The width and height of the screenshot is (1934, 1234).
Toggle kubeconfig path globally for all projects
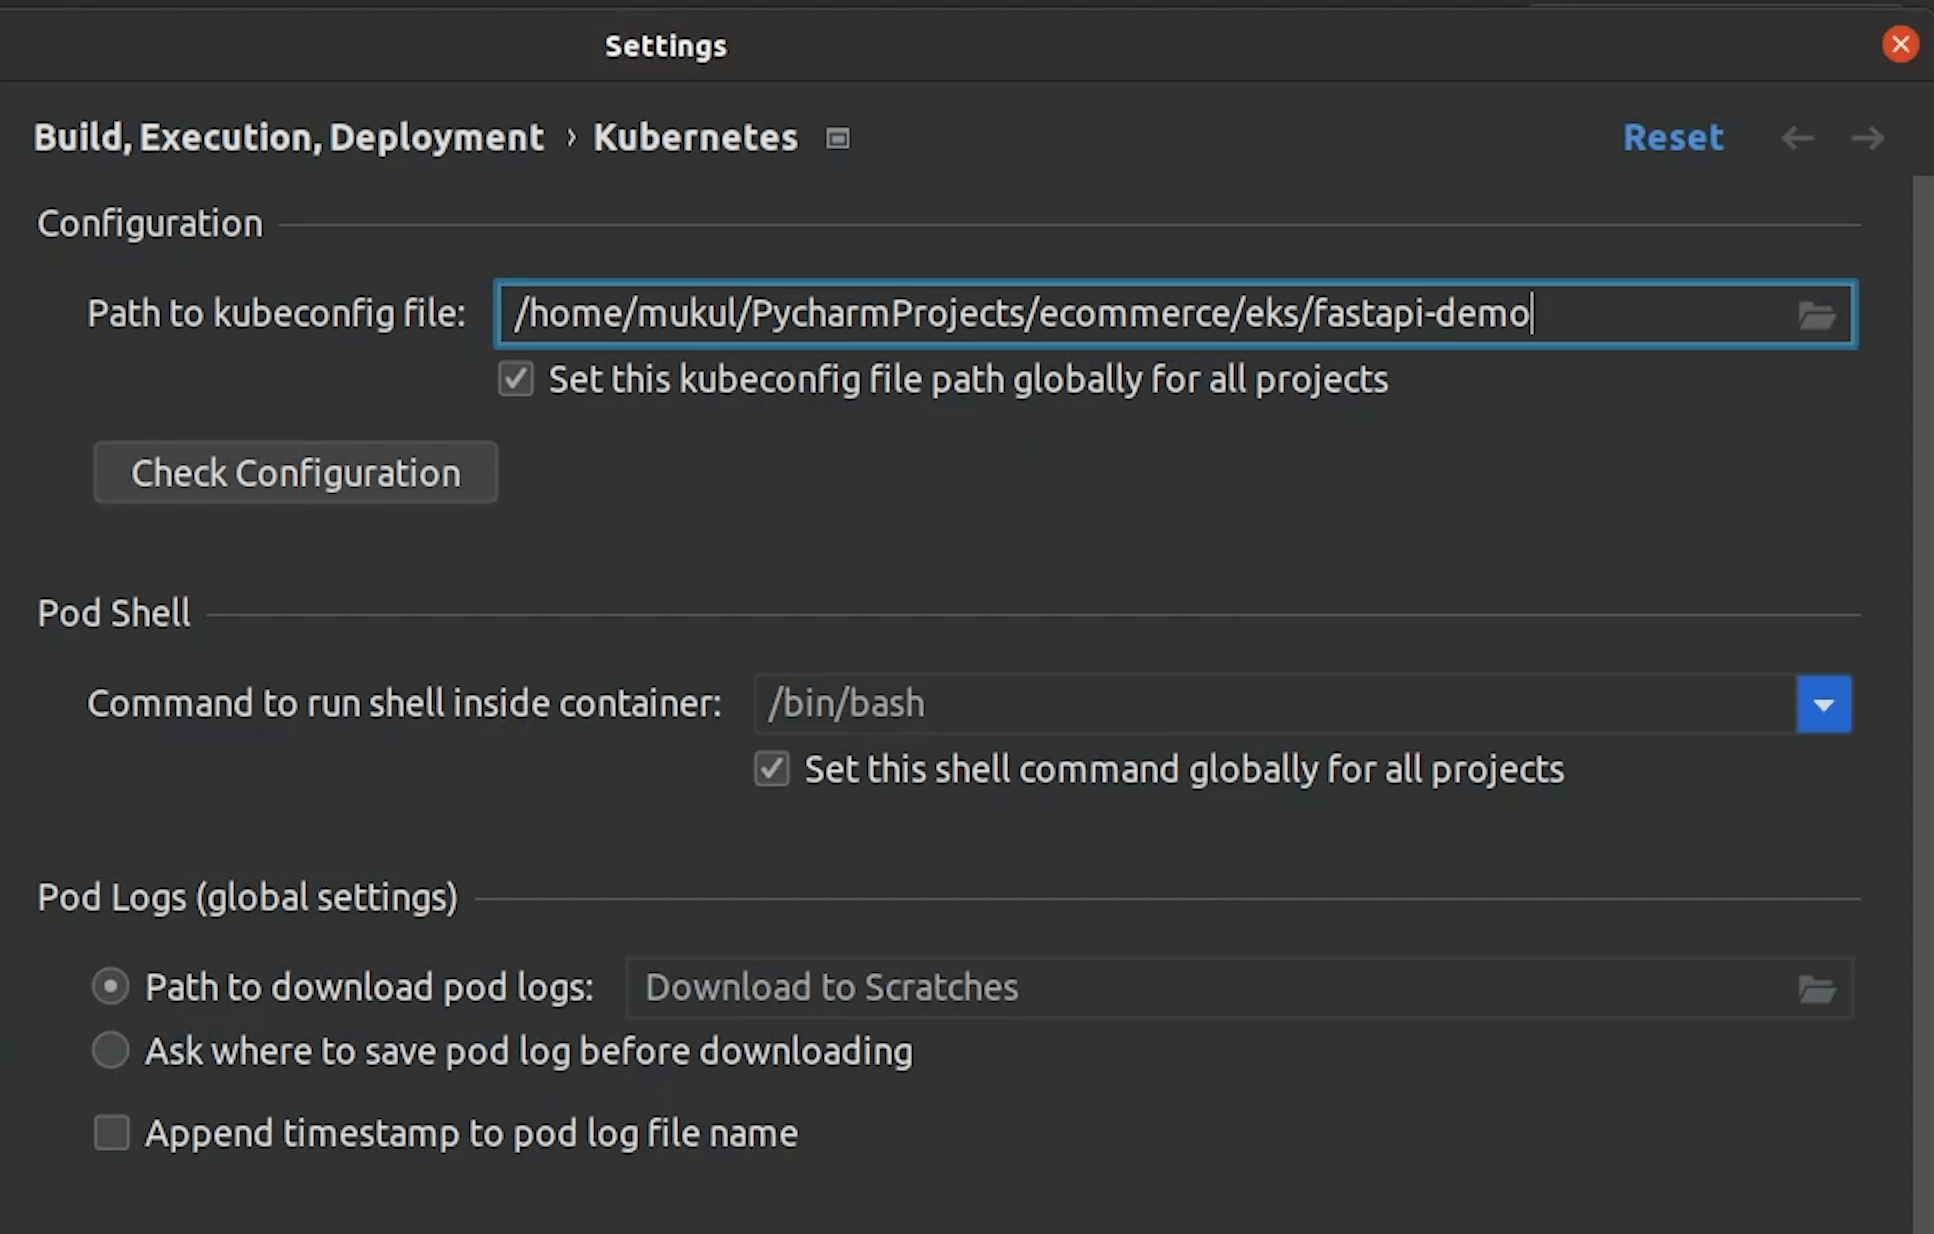(x=516, y=380)
